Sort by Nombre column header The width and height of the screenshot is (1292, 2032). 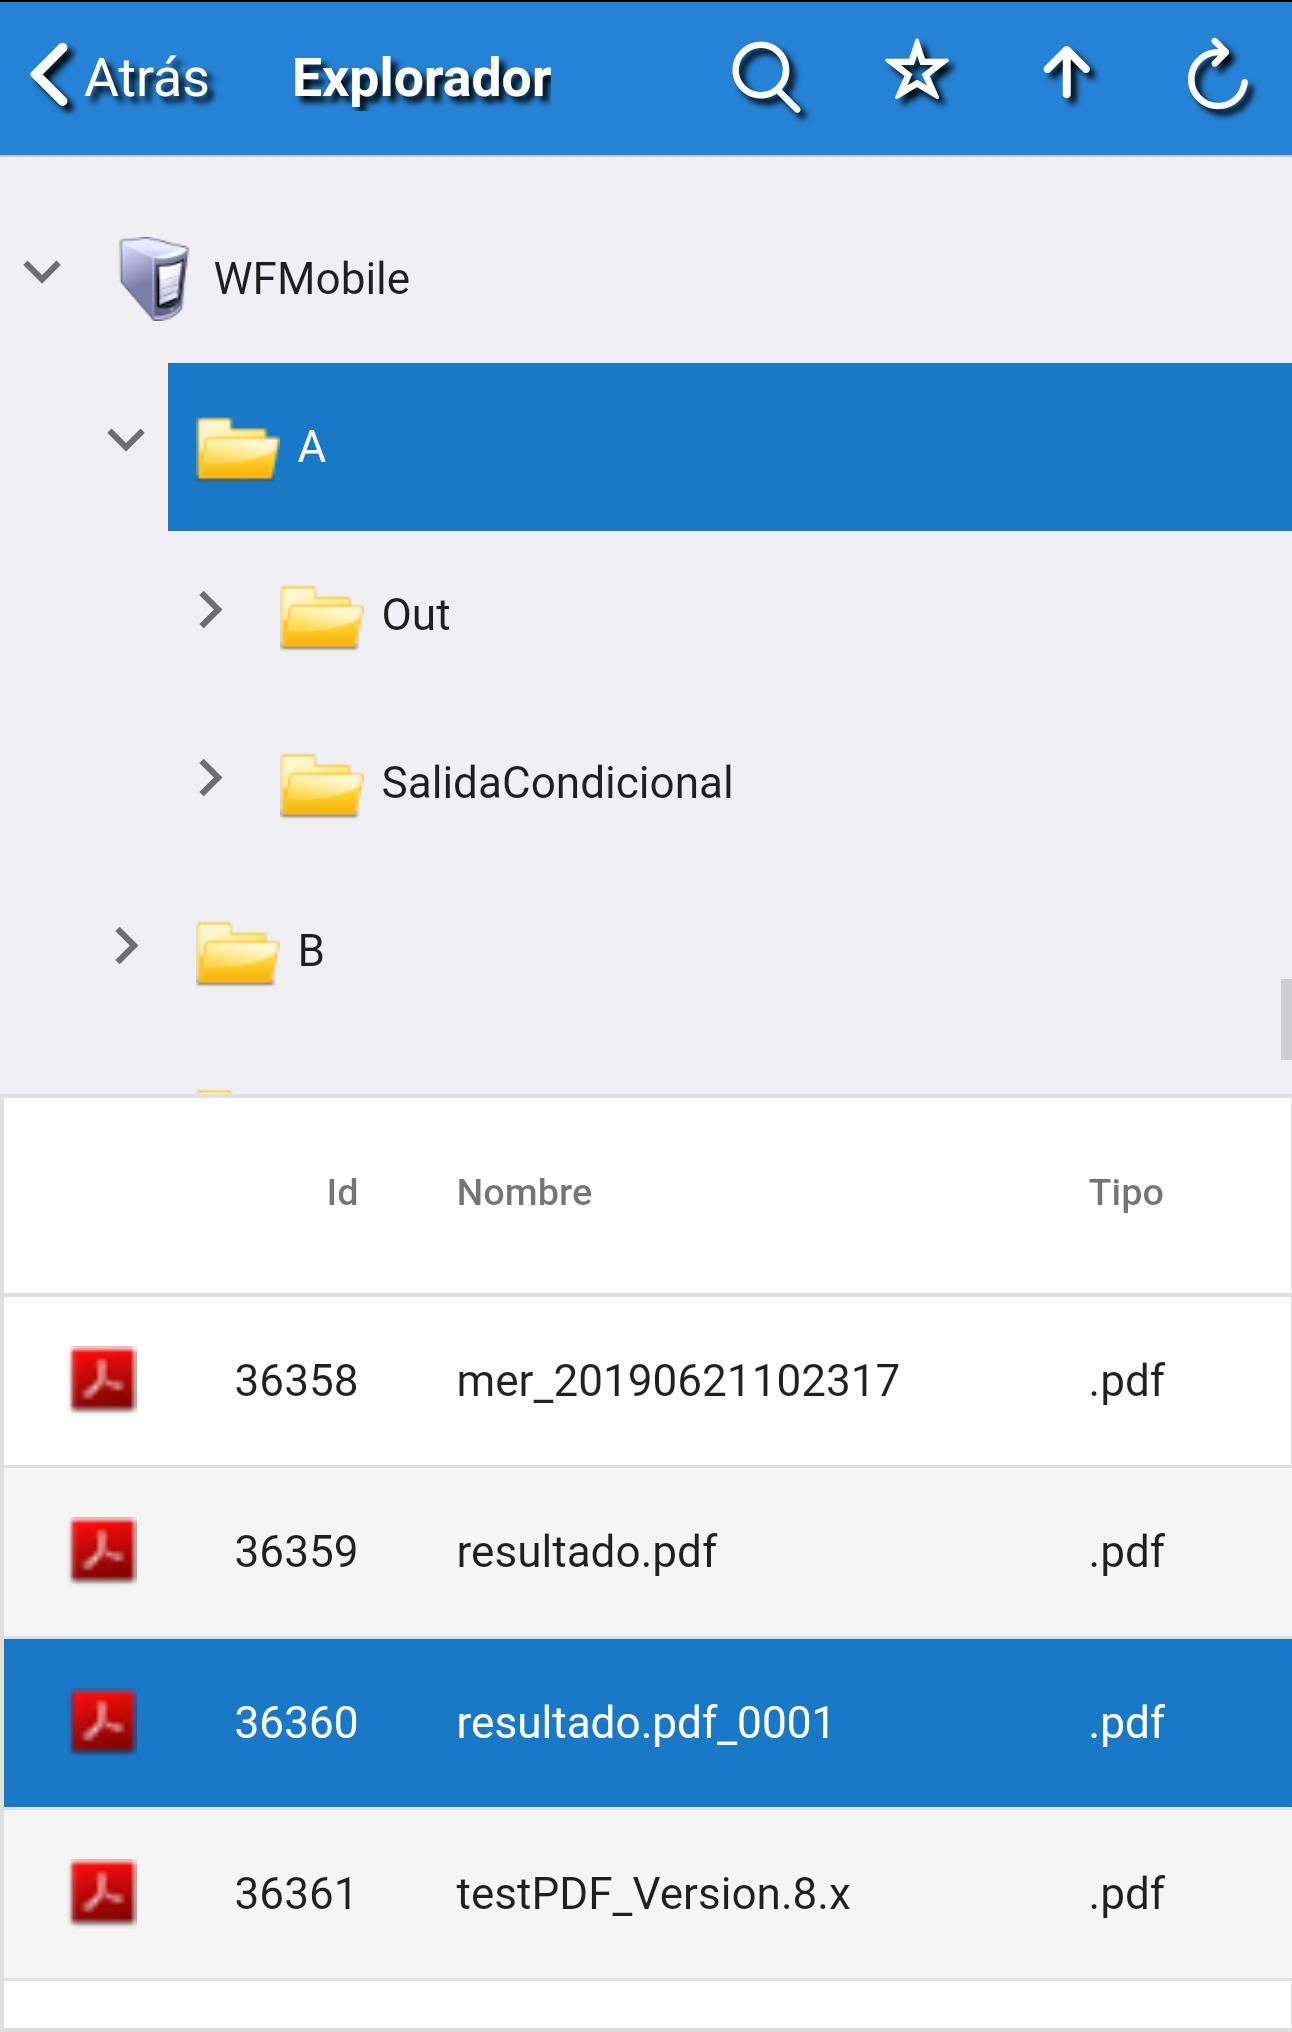click(x=524, y=1192)
